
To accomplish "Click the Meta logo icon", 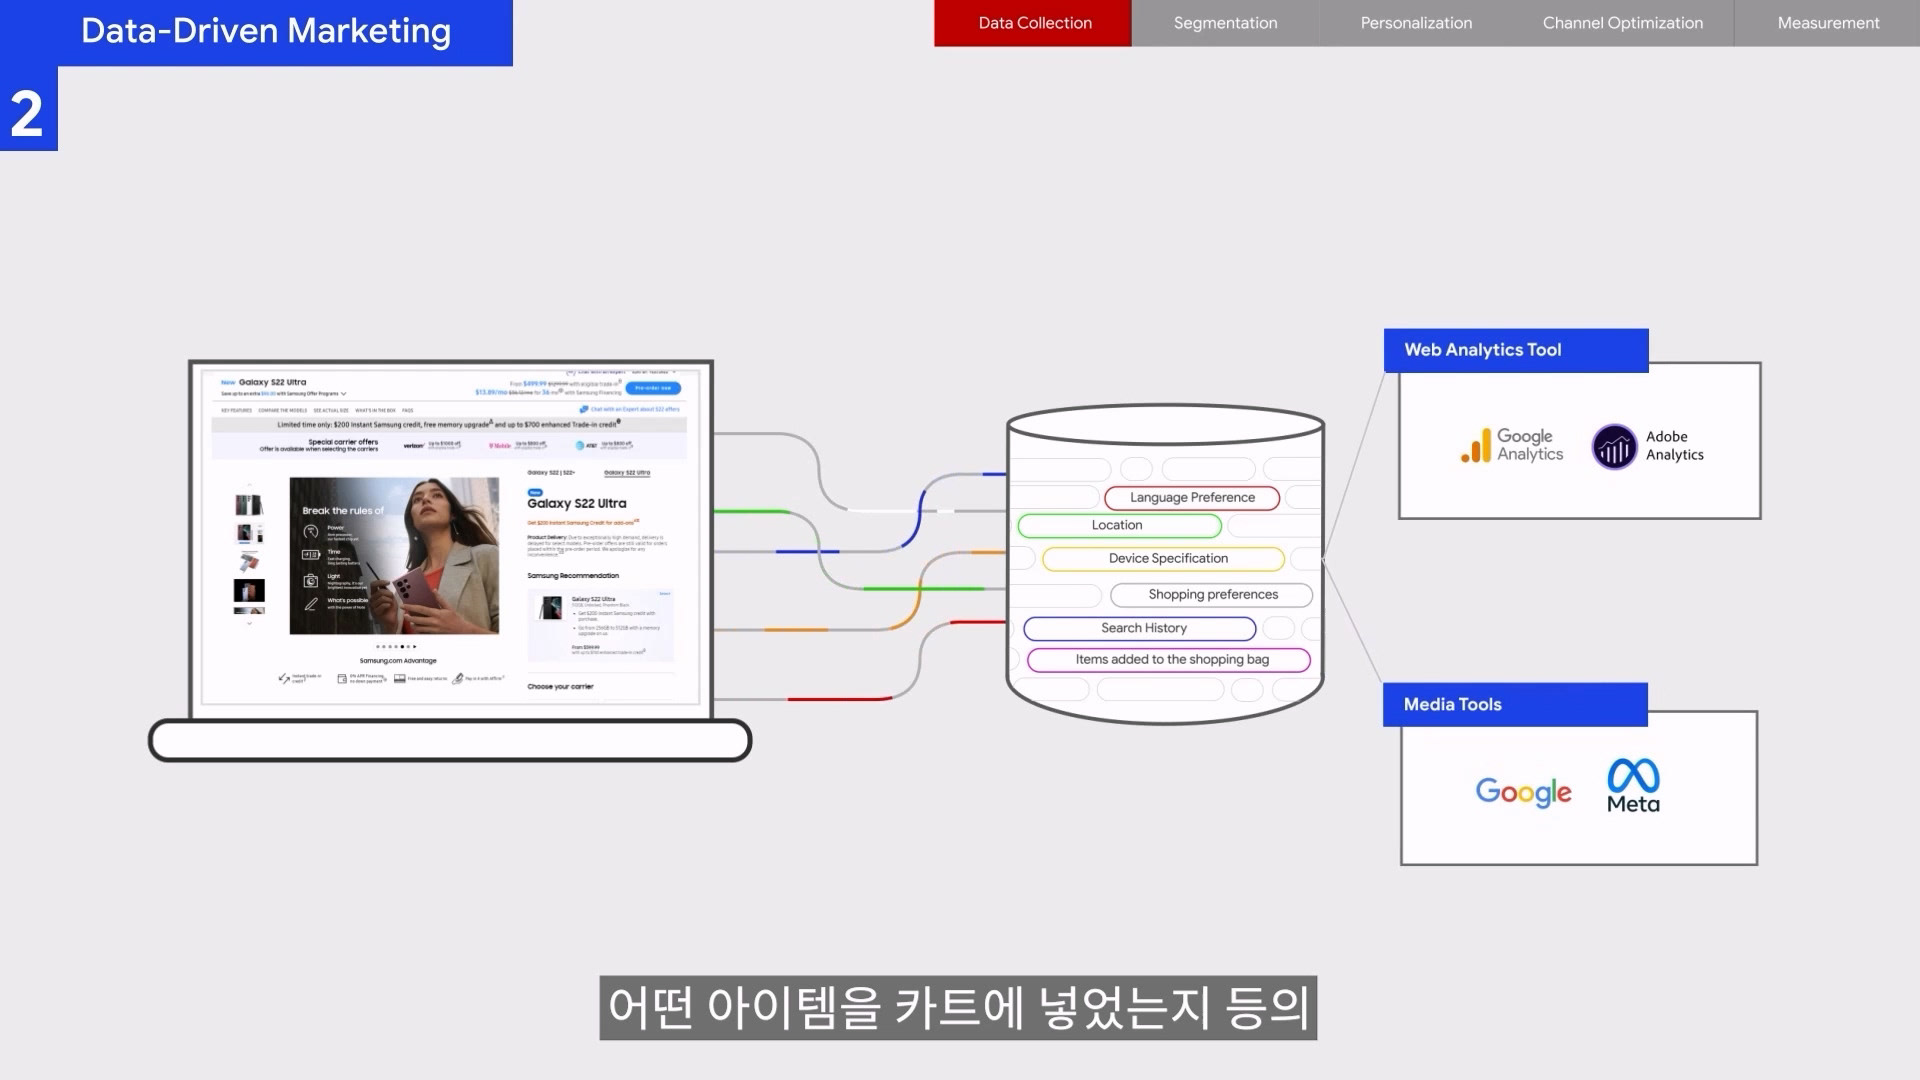I will (x=1633, y=776).
